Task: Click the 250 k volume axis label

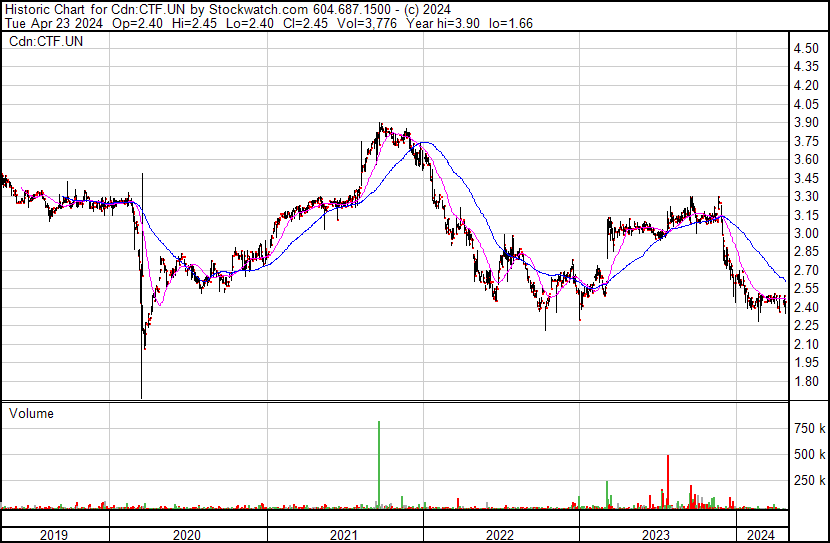Action: click(x=808, y=480)
